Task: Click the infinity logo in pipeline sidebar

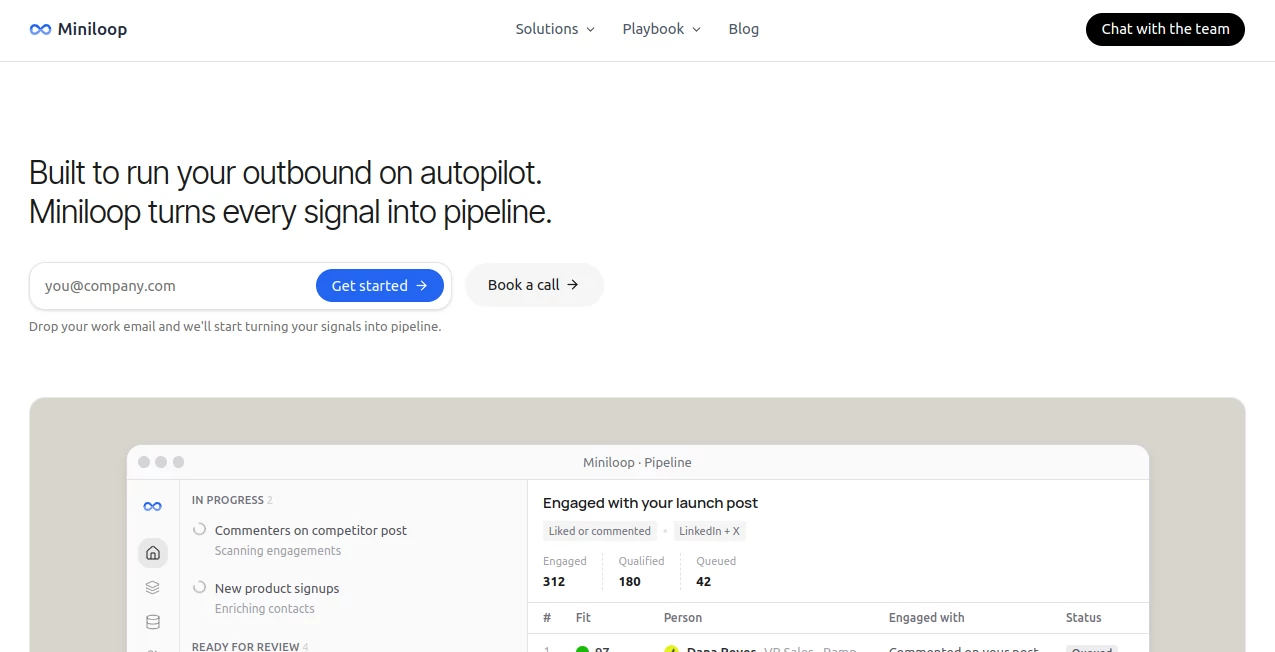Action: tap(152, 507)
